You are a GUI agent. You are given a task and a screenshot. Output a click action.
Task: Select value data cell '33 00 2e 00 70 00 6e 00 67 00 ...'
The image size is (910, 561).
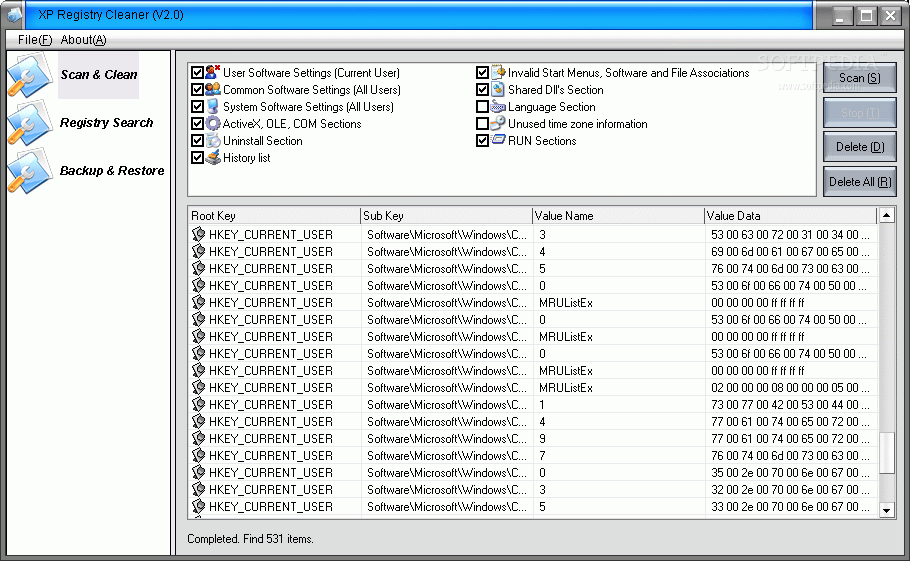[790, 506]
